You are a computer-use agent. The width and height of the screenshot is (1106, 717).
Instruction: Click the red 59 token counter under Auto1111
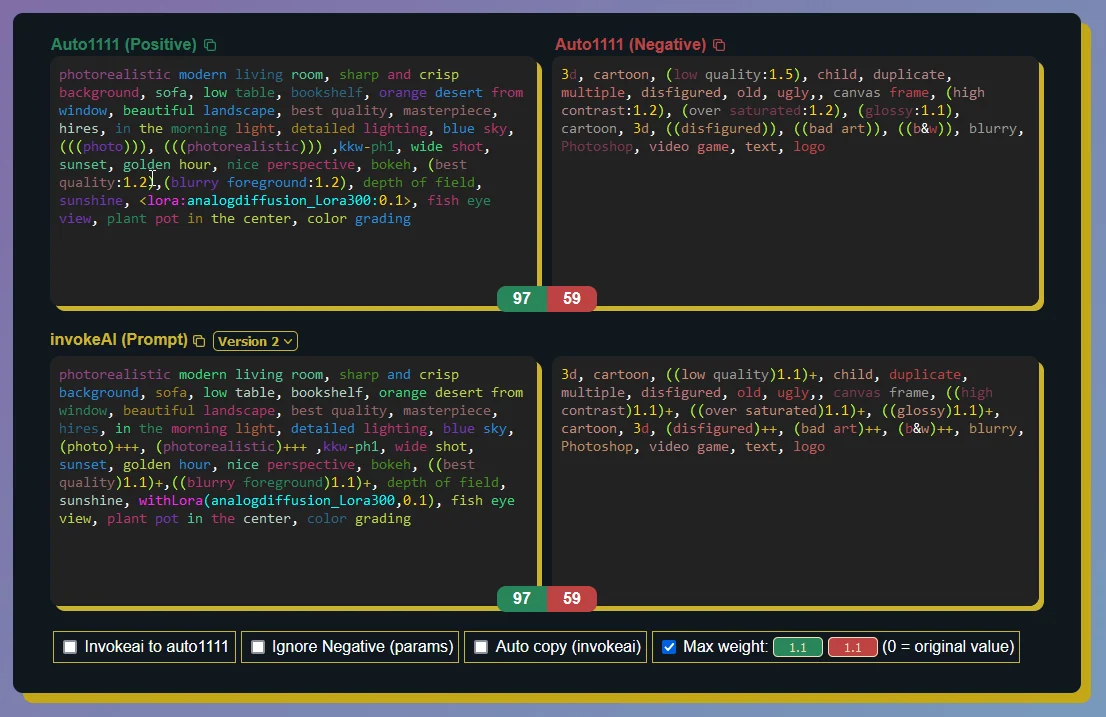click(572, 299)
